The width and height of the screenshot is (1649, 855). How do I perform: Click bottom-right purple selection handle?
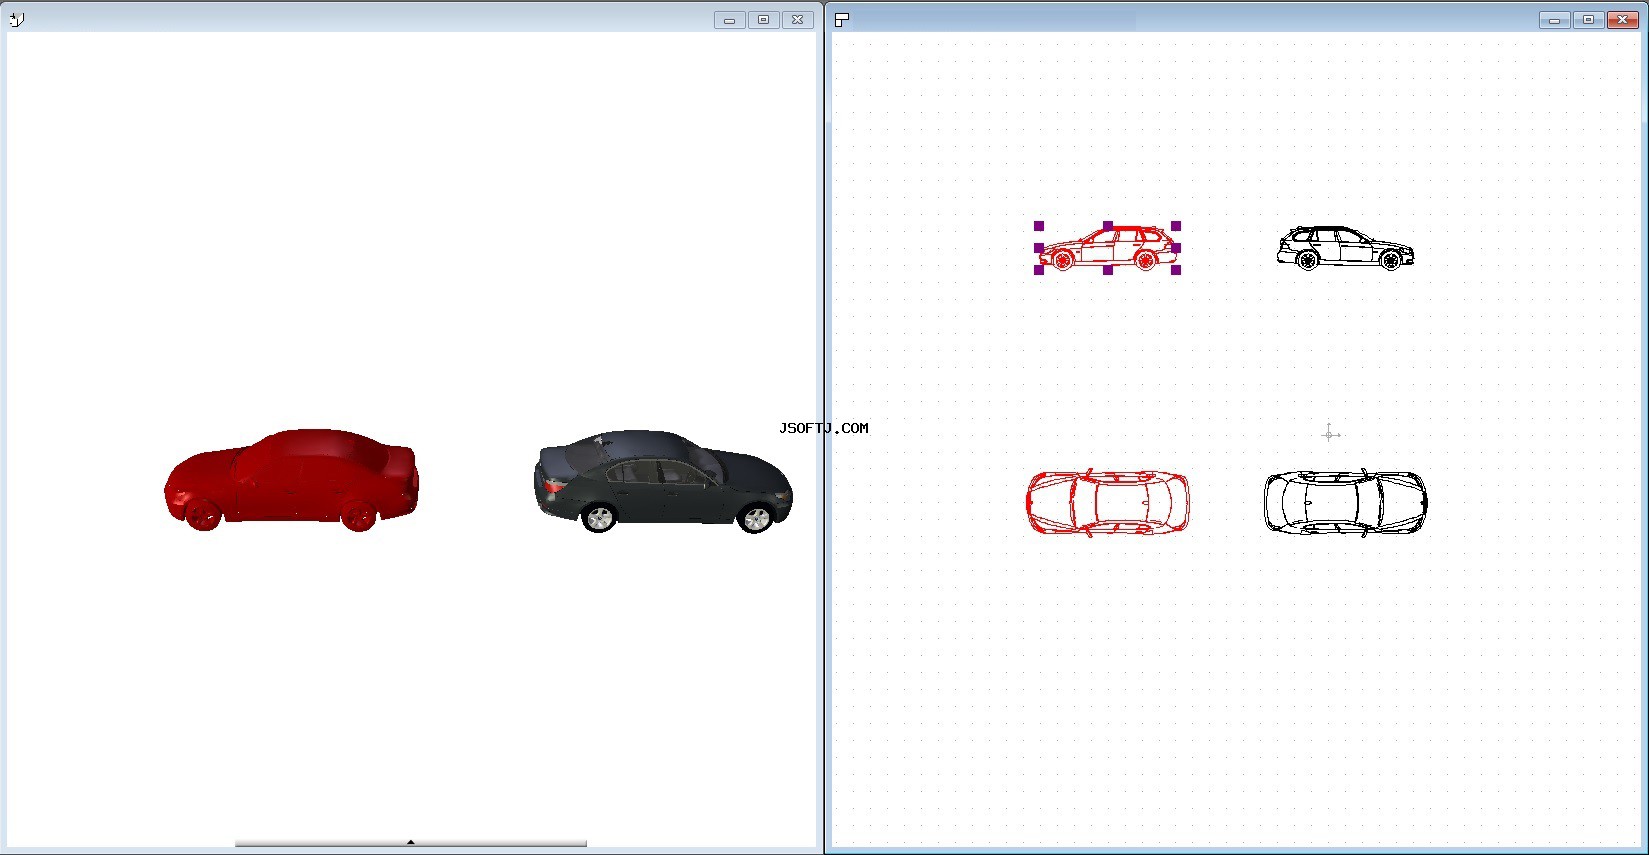point(1176,270)
